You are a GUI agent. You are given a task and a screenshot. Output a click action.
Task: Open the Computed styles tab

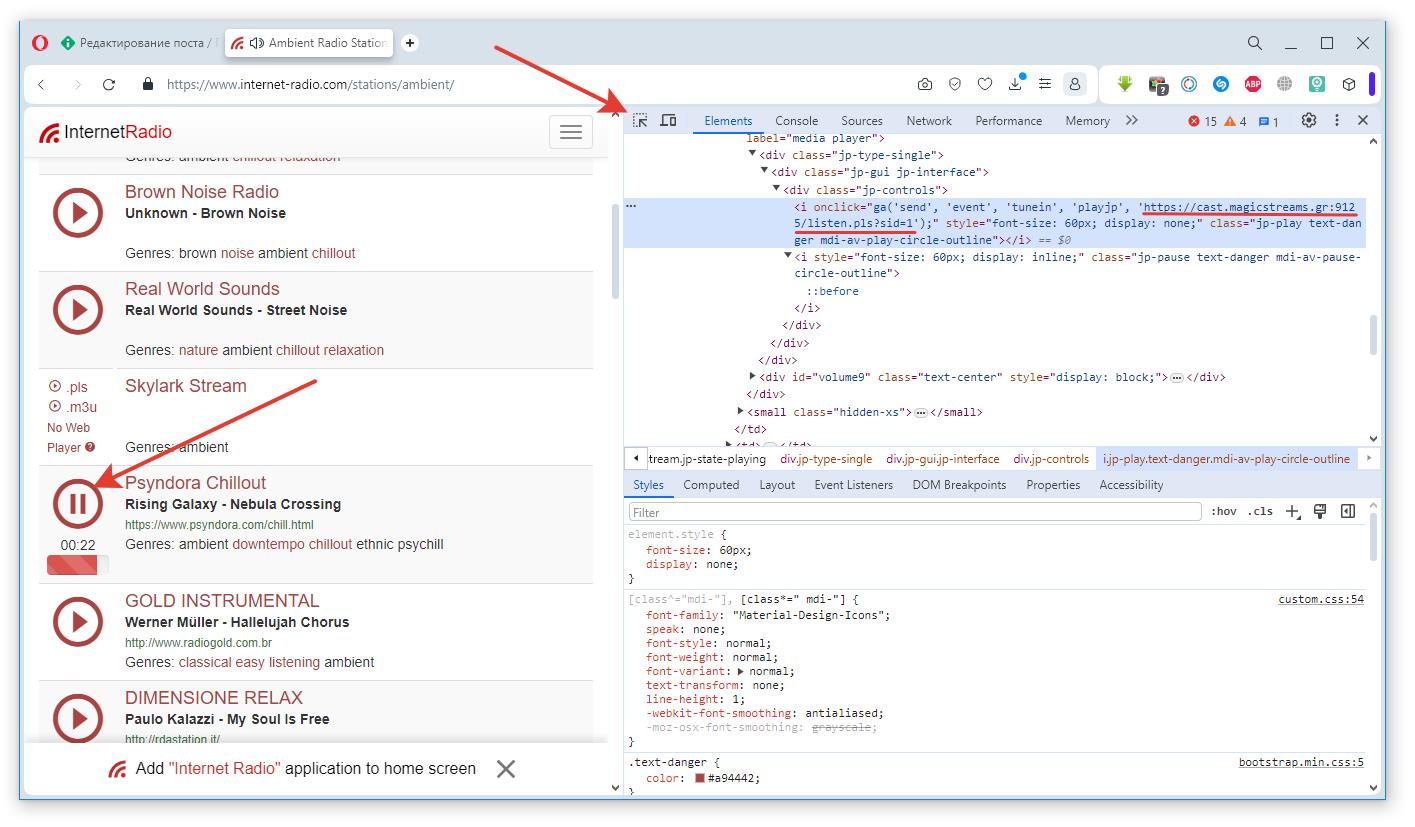pos(711,485)
